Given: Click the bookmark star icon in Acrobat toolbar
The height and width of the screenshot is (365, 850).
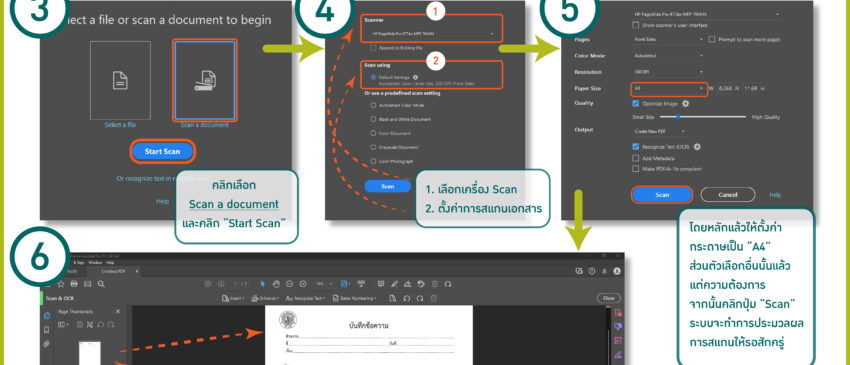Looking at the screenshot, I should pos(61,284).
